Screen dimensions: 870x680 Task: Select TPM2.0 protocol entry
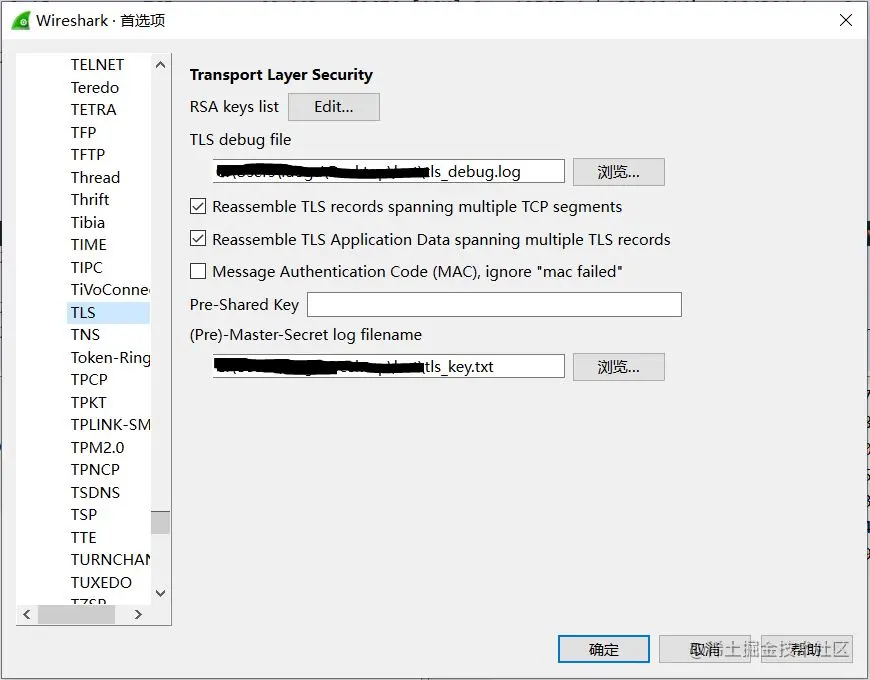[x=98, y=448]
